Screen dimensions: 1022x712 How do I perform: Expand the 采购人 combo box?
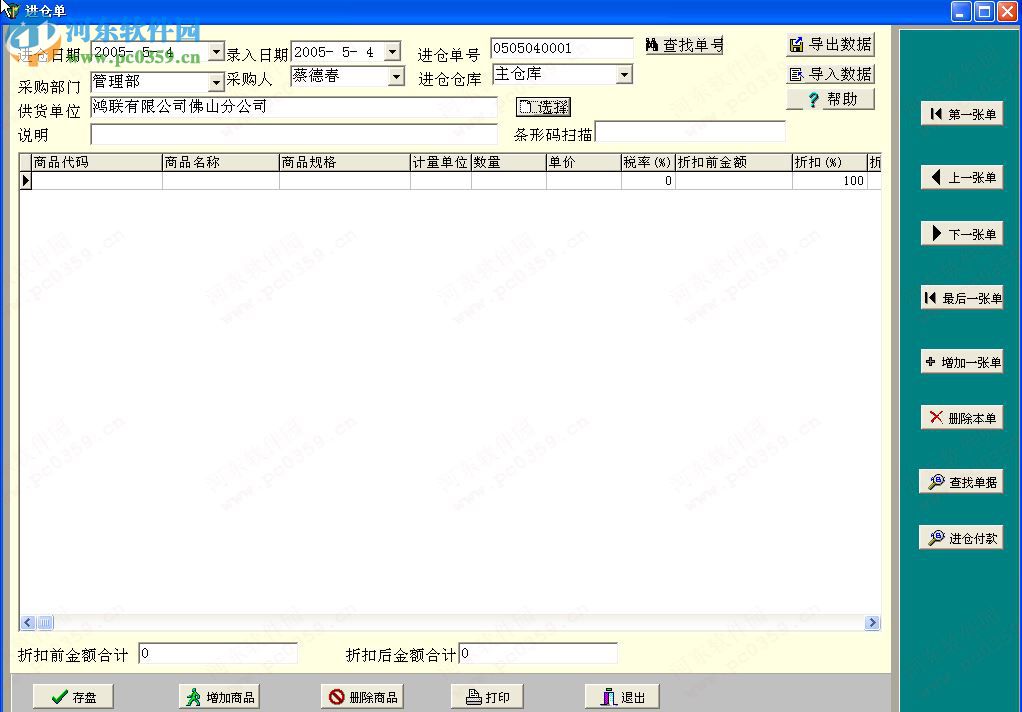(396, 77)
